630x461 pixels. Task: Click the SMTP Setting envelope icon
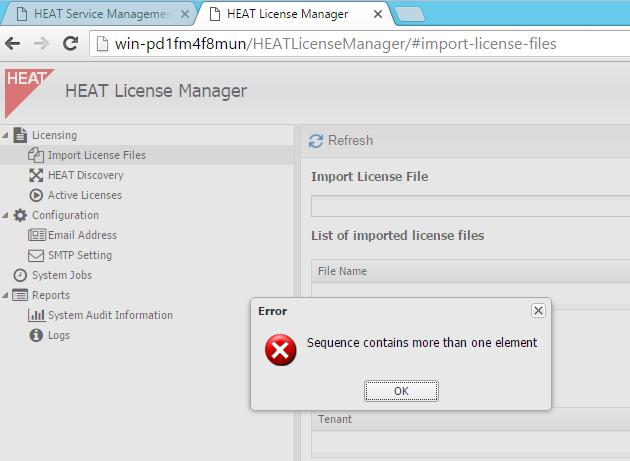(37, 255)
